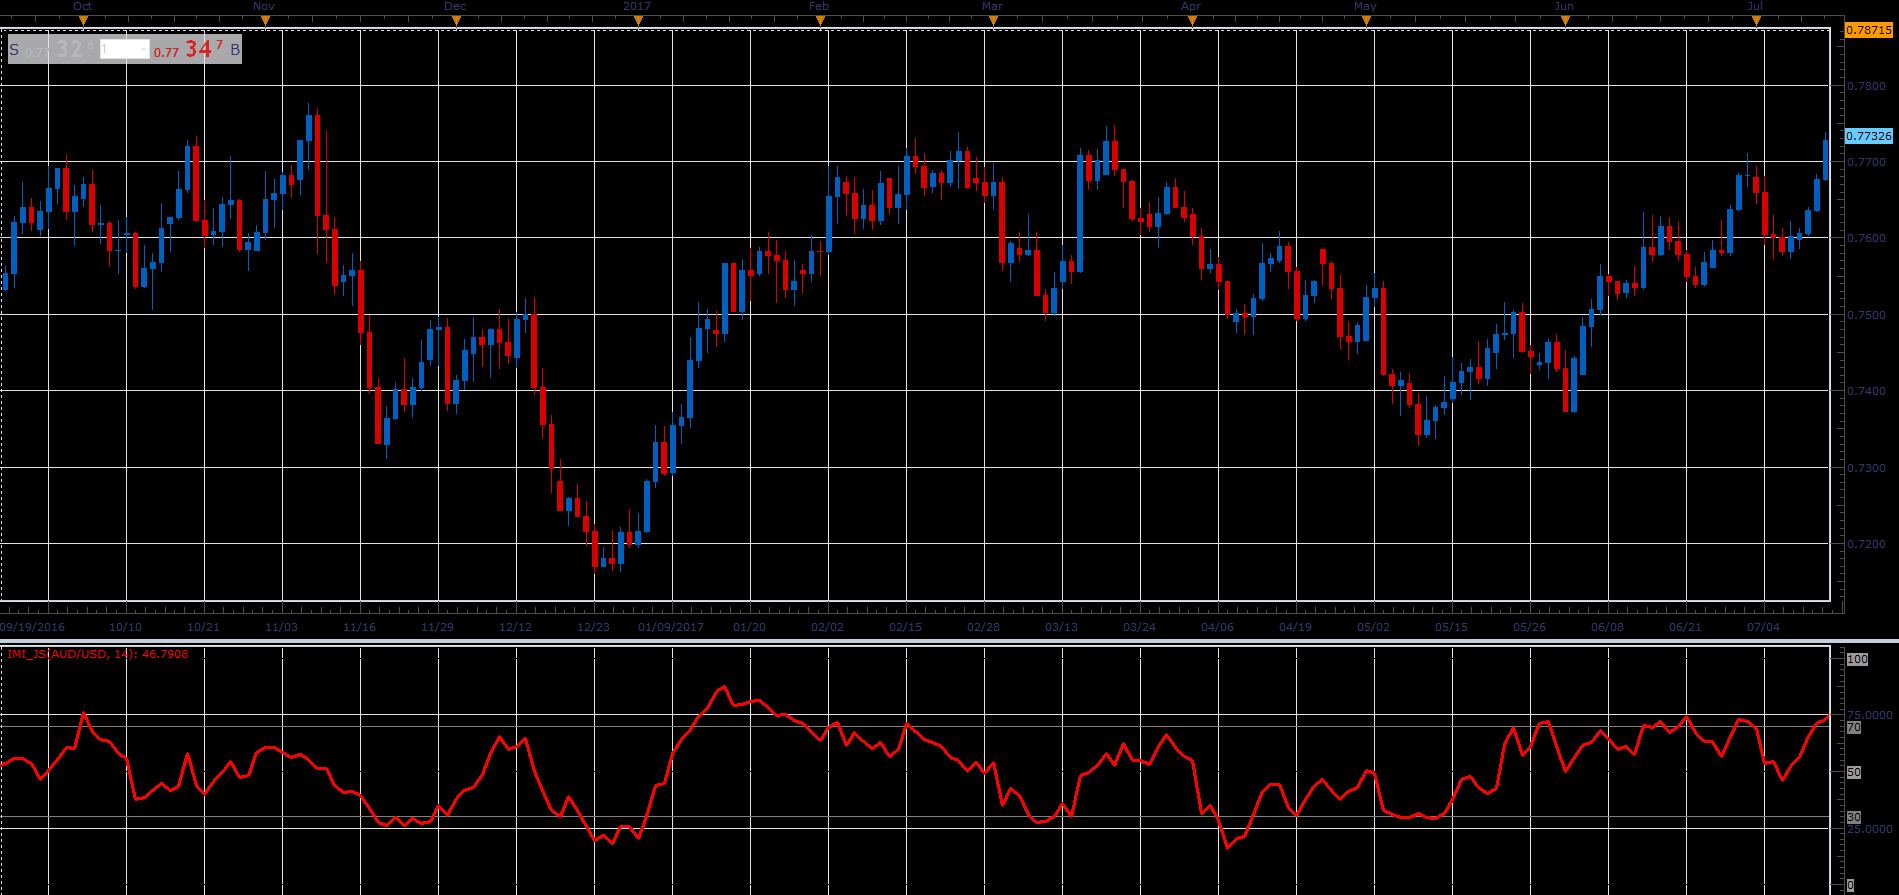The height and width of the screenshot is (895, 1899).
Task: Click the 0.7500 price axis label
Action: 1866,315
